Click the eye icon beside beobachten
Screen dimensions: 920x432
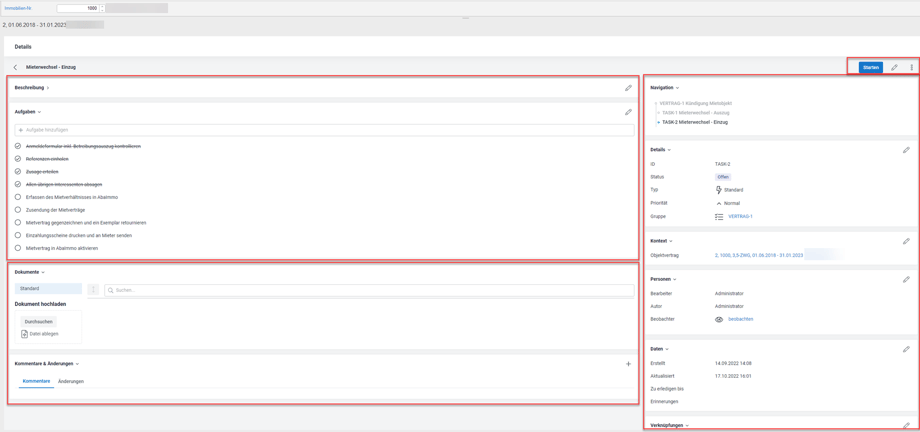718,319
